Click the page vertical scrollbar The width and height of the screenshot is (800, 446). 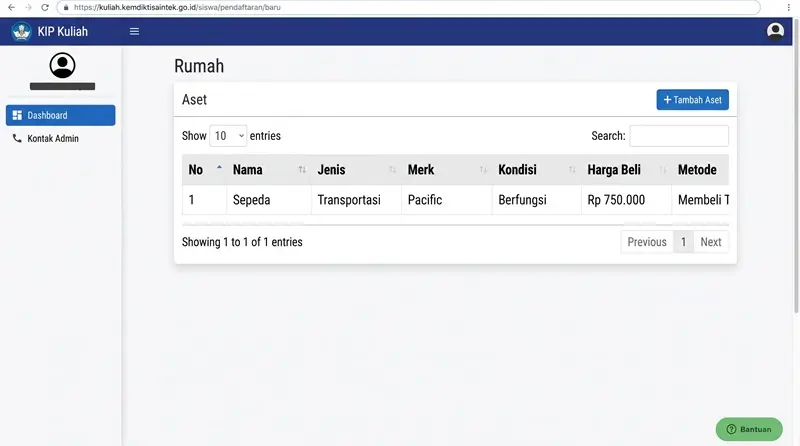tap(796, 166)
